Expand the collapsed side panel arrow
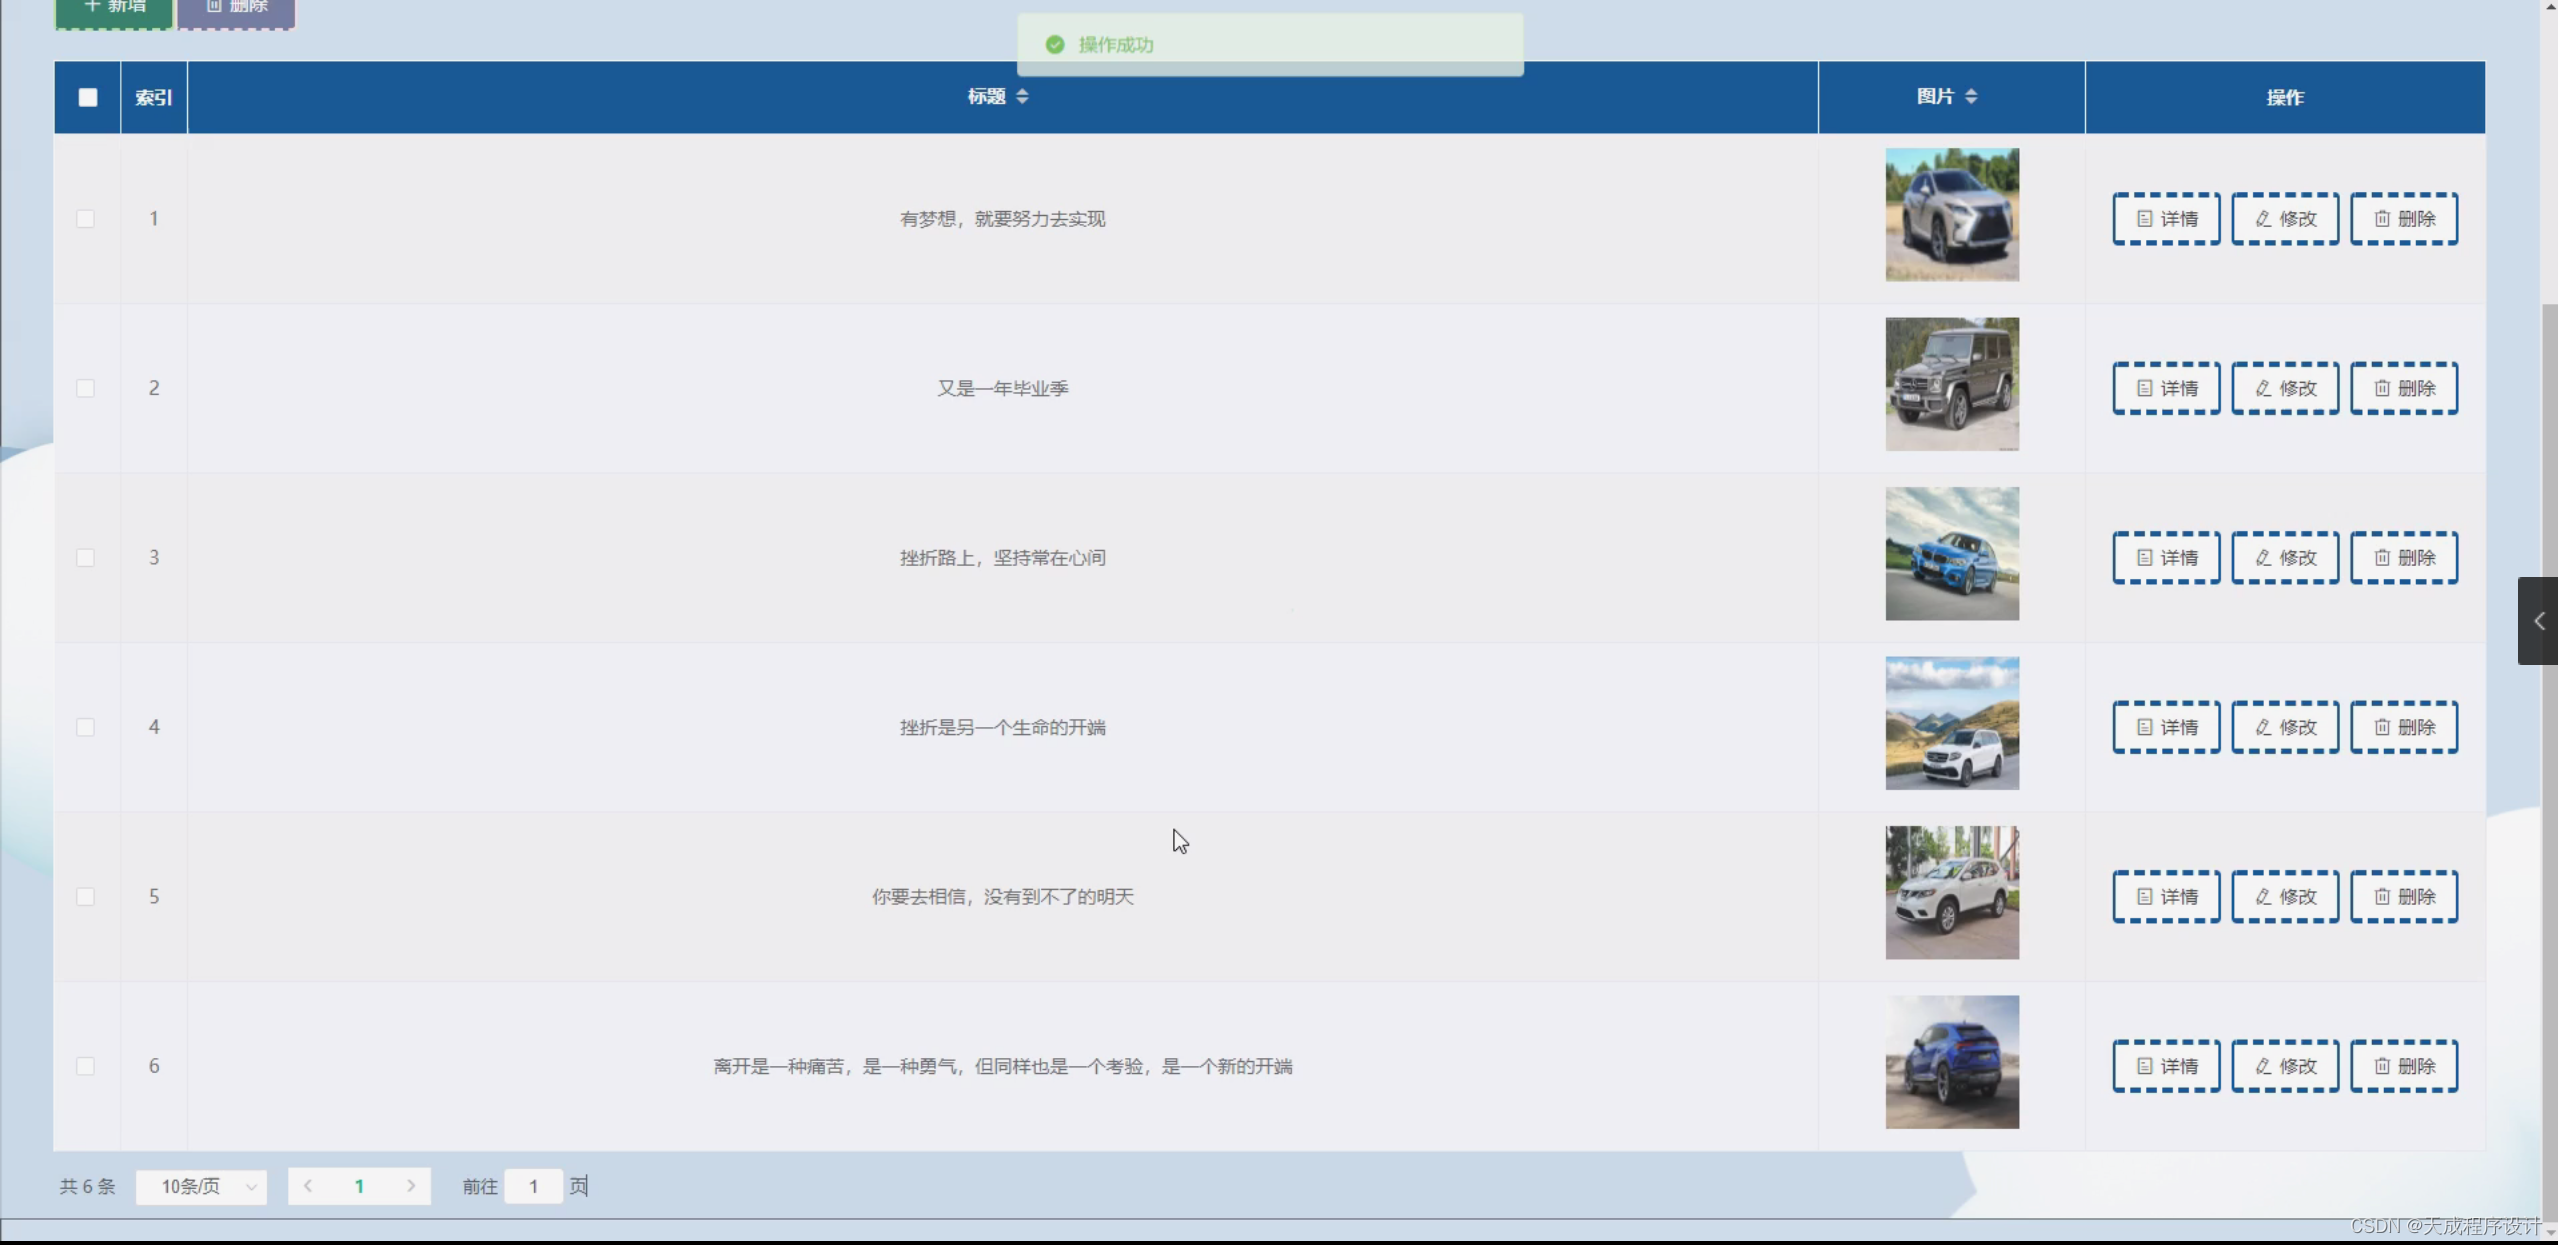This screenshot has height=1245, width=2558. pos(2538,621)
